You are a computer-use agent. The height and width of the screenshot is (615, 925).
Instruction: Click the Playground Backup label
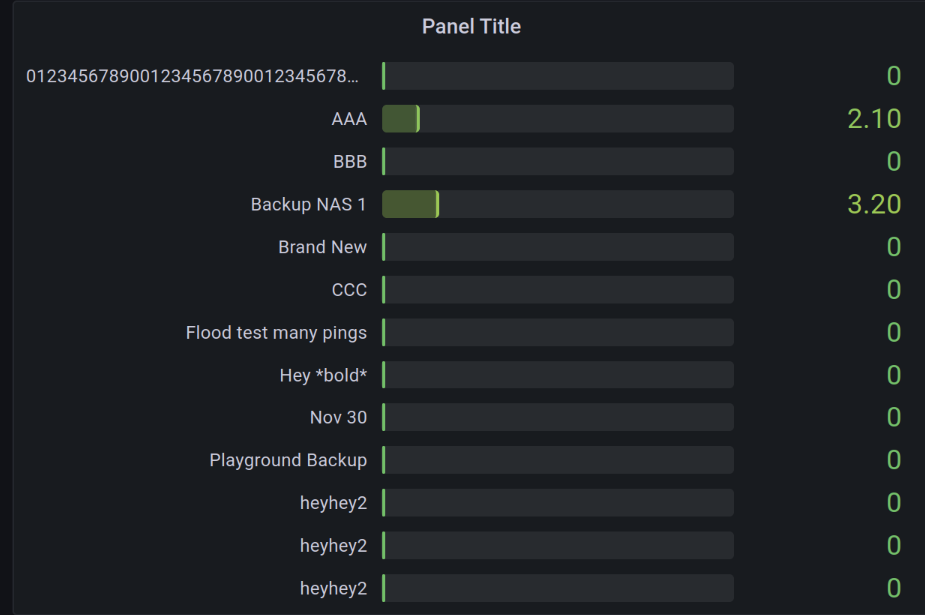click(288, 461)
